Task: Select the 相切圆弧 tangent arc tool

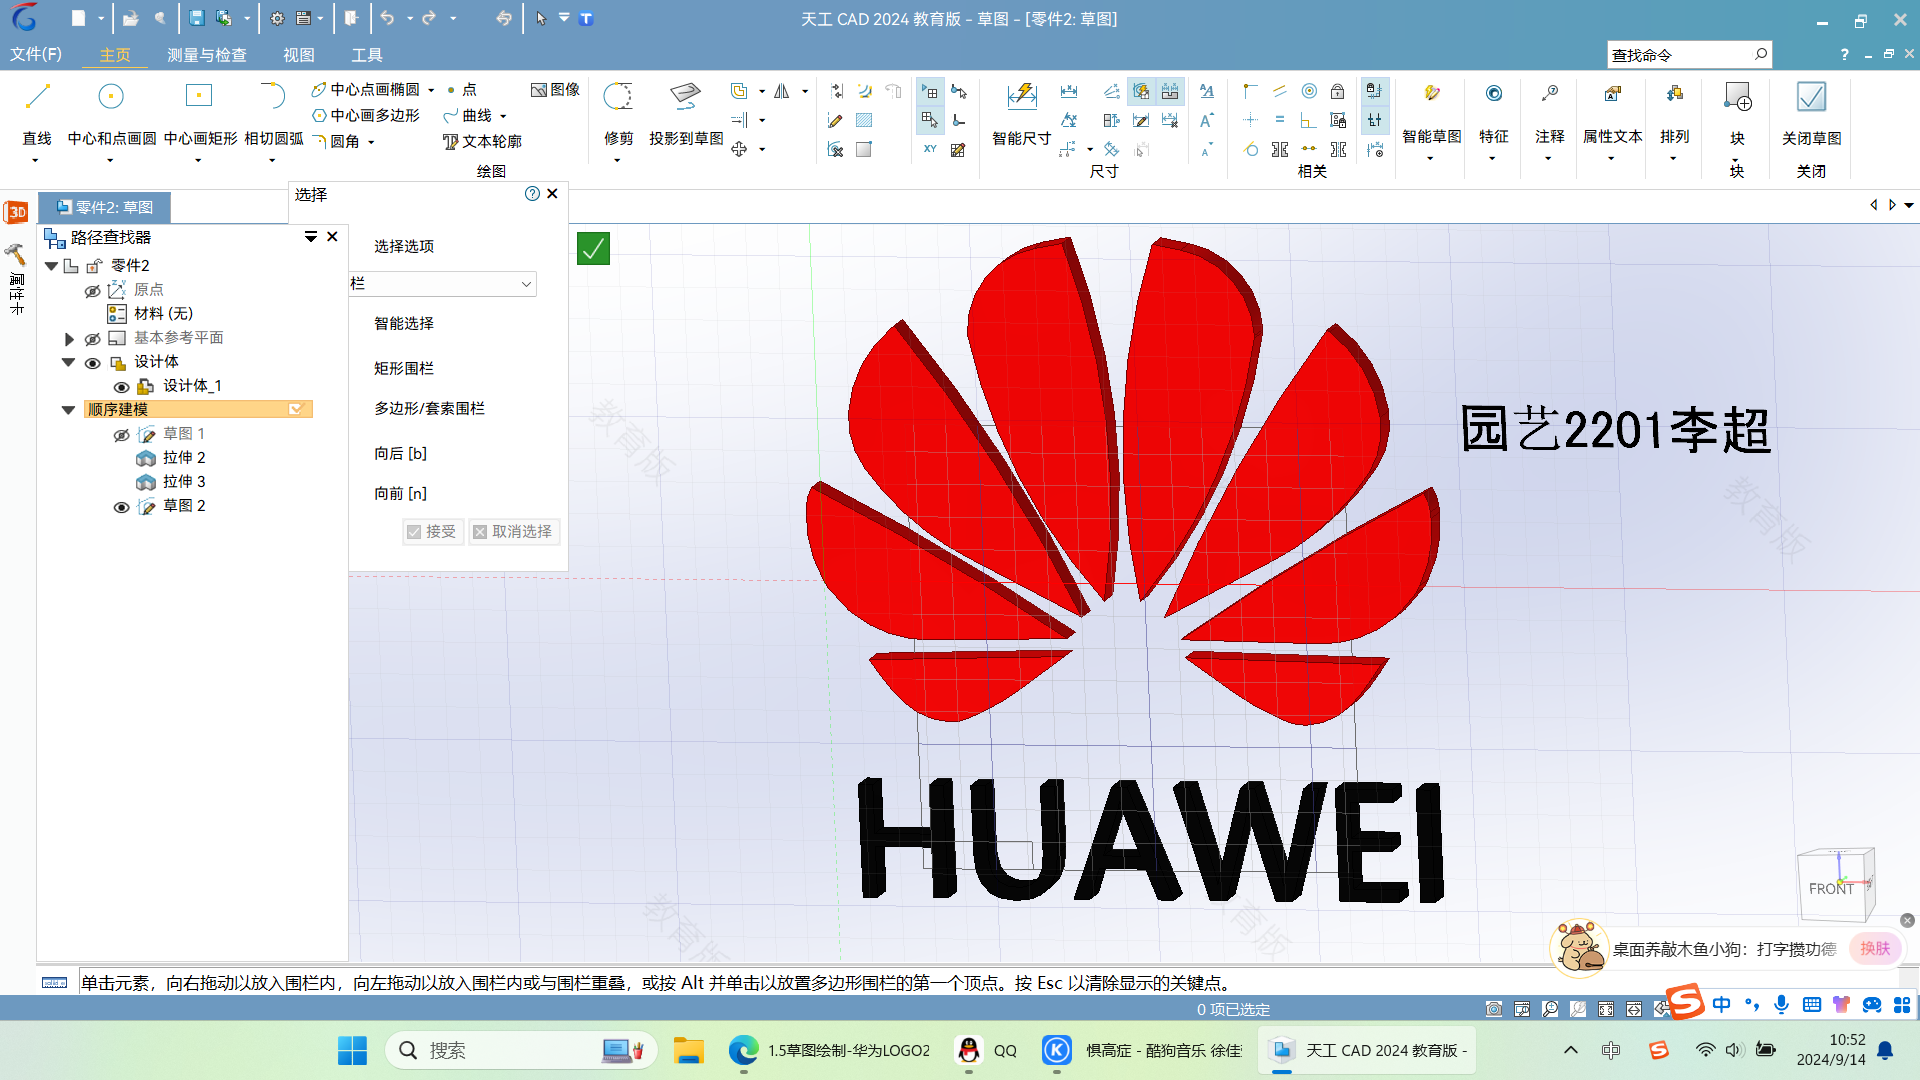Action: [273, 96]
